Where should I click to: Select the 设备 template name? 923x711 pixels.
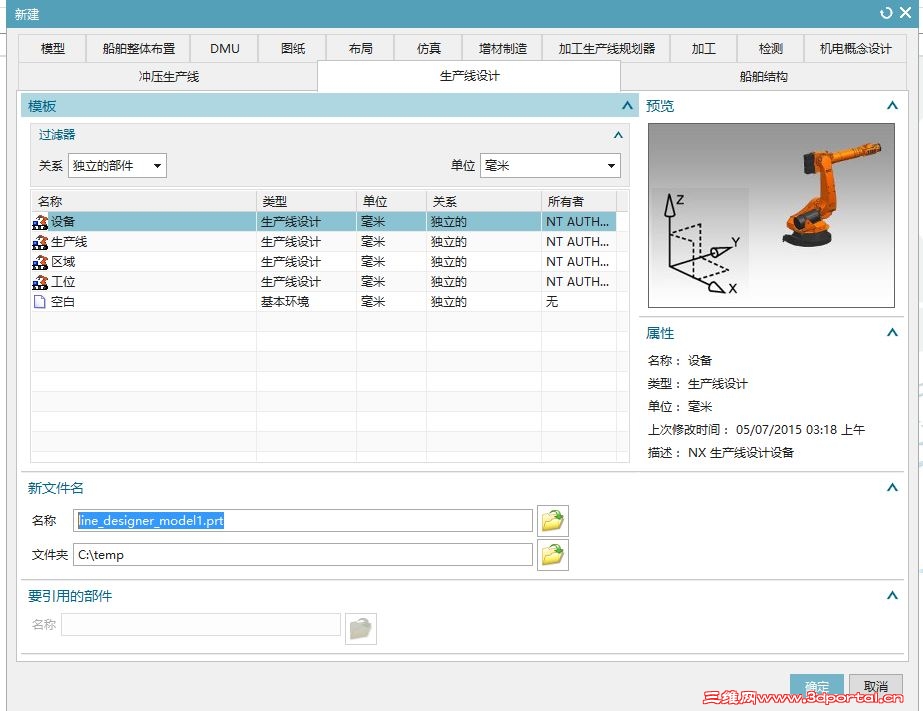coord(62,222)
